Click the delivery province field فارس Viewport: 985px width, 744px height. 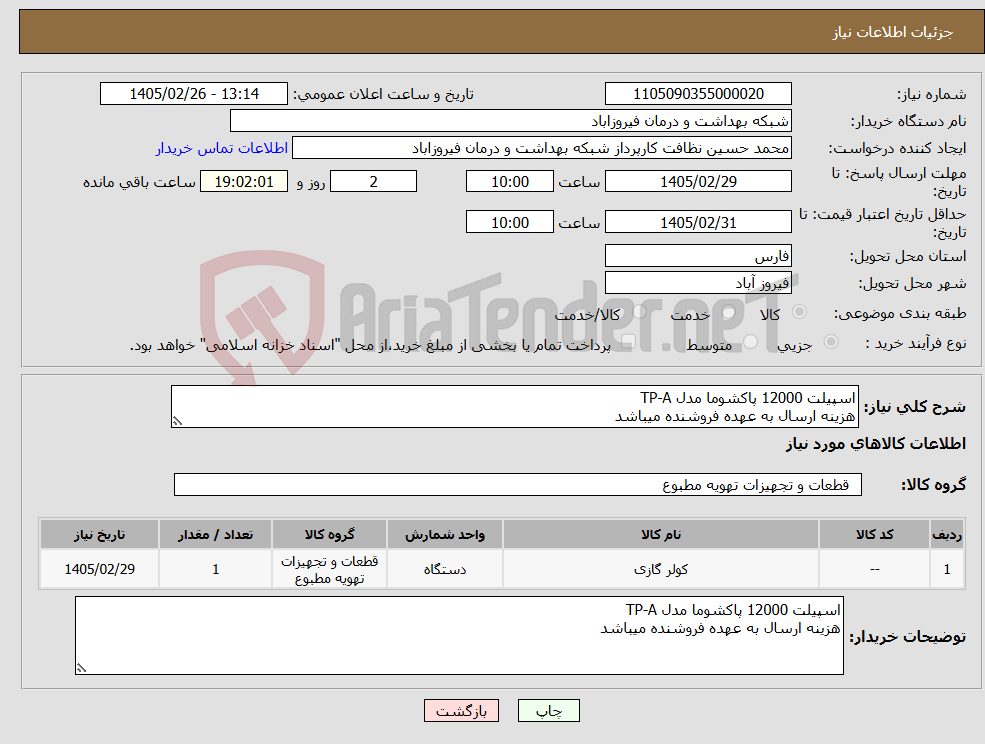[698, 256]
